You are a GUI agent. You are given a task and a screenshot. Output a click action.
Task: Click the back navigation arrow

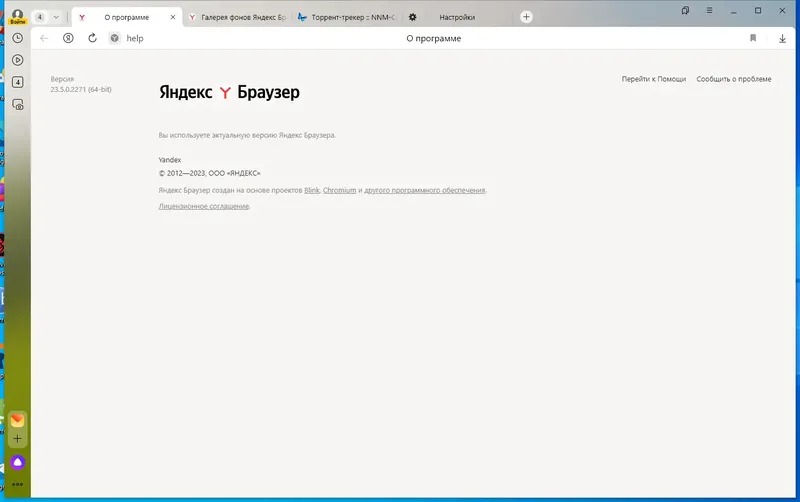click(x=44, y=38)
